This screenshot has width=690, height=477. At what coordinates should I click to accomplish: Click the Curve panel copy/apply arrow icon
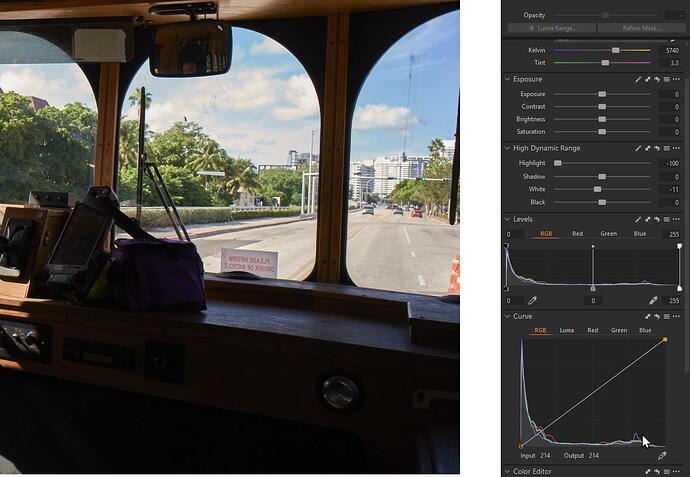(648, 316)
